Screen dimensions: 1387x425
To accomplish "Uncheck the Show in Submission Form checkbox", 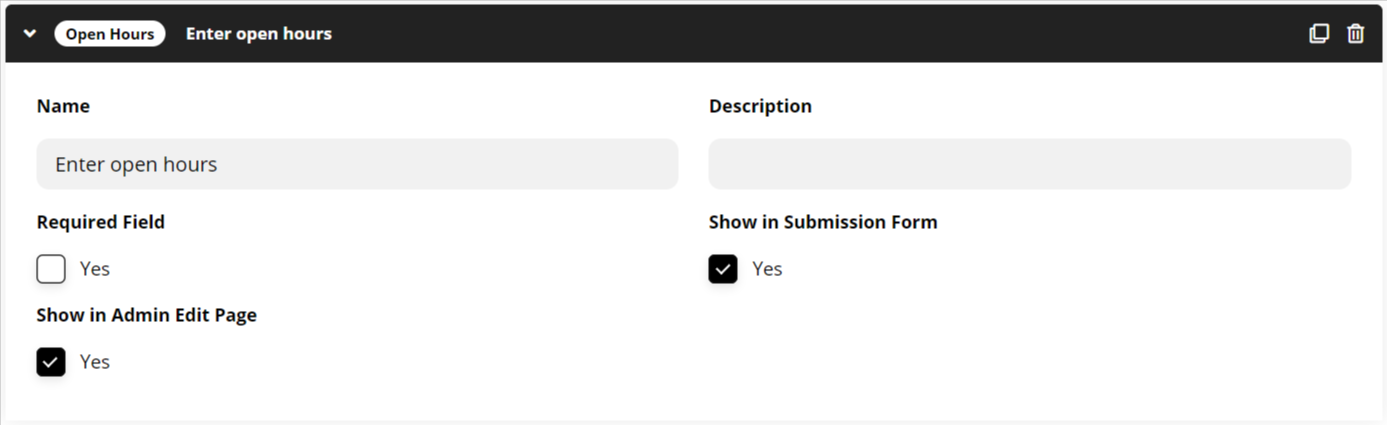I will 723,269.
